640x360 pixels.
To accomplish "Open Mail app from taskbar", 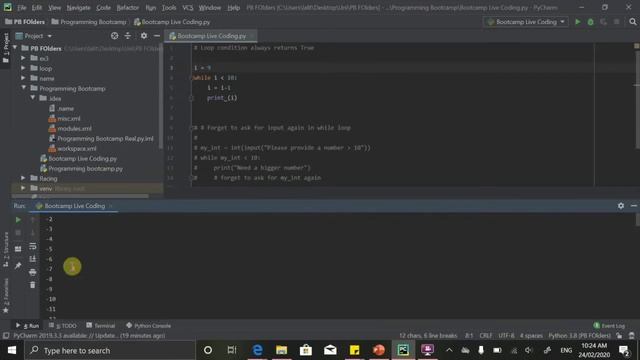I will [330, 350].
